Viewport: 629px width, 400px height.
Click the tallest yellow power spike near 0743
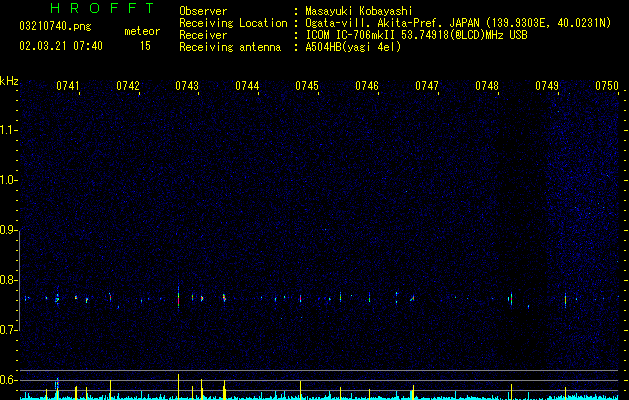(x=179, y=387)
